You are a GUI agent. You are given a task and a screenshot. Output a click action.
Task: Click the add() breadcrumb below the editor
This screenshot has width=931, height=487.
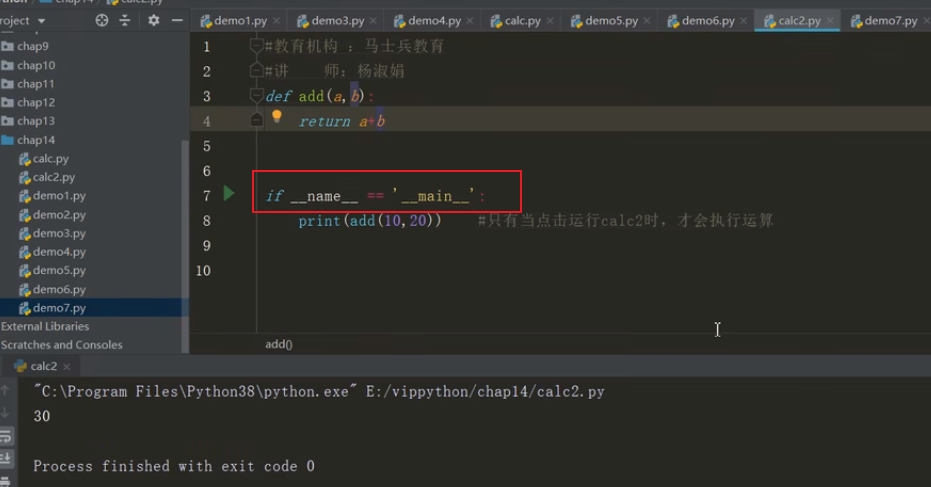point(278,344)
